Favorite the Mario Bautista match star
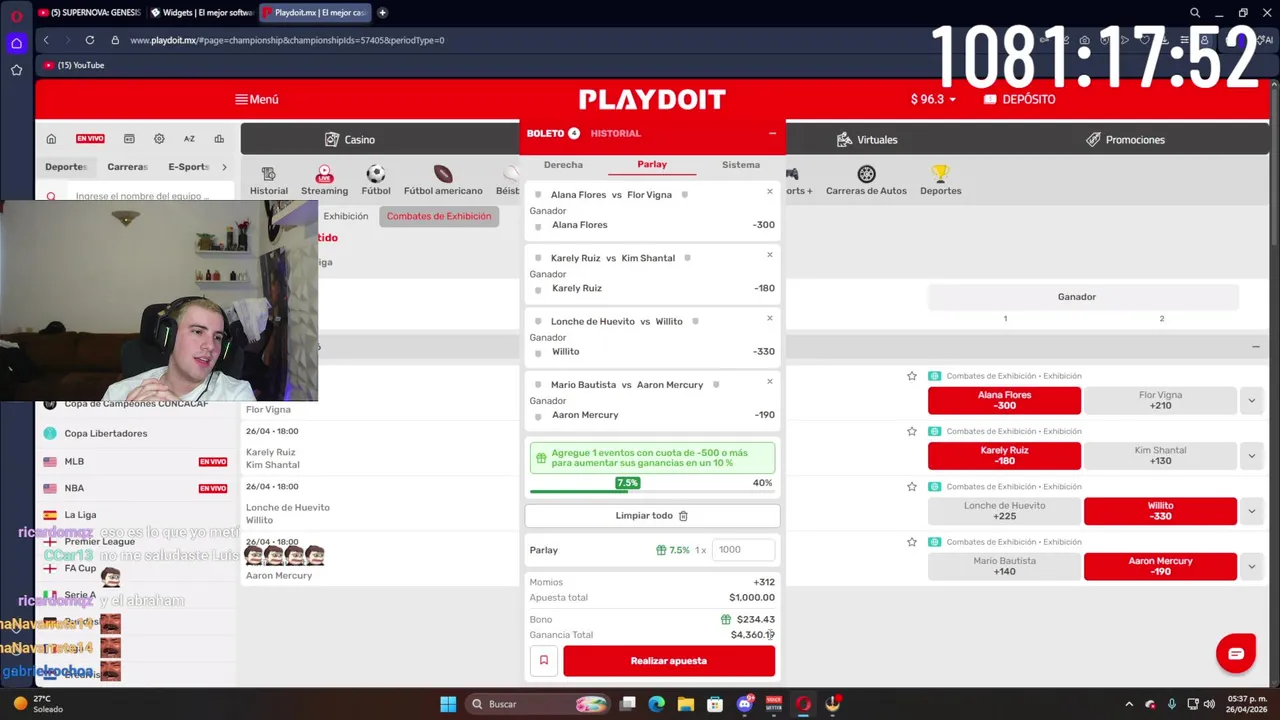The width and height of the screenshot is (1280, 720). (x=912, y=542)
